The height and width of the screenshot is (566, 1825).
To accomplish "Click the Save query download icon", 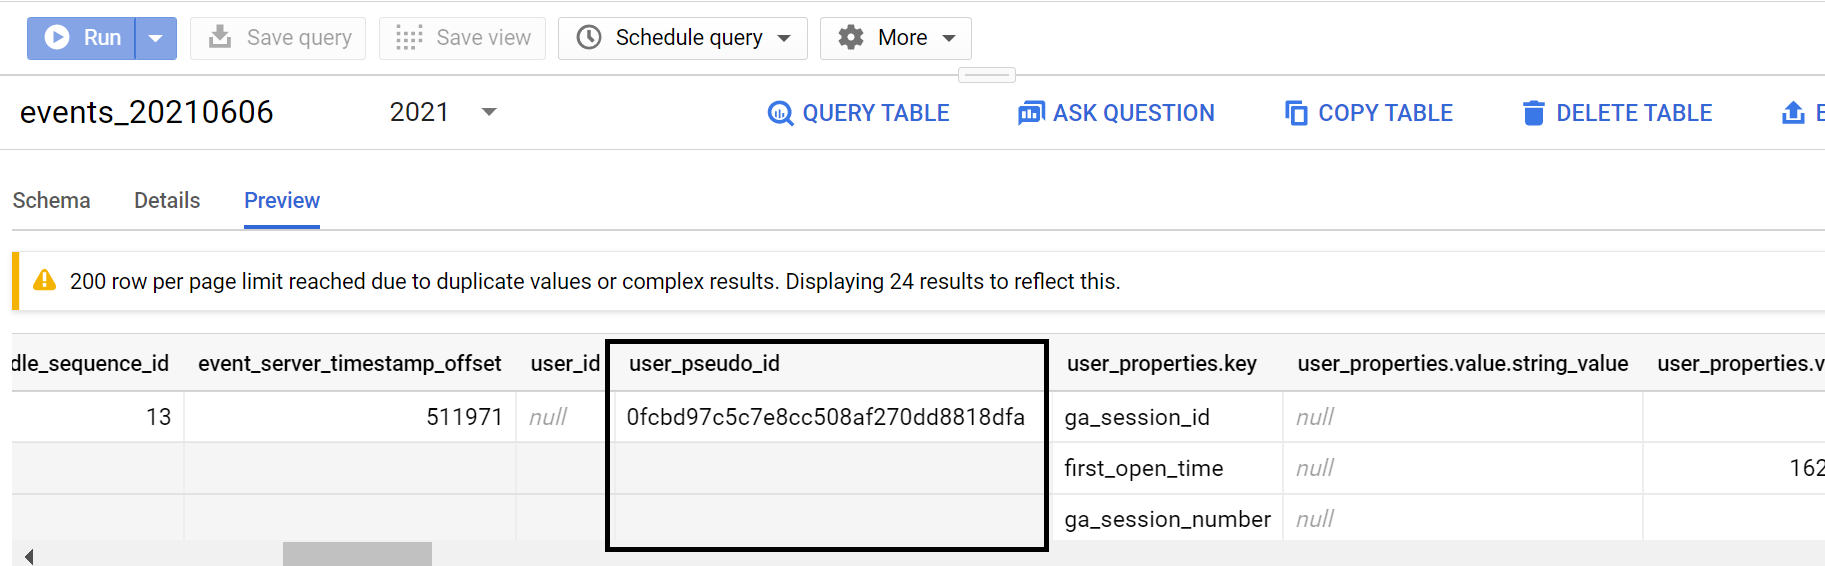I will pyautogui.click(x=220, y=38).
